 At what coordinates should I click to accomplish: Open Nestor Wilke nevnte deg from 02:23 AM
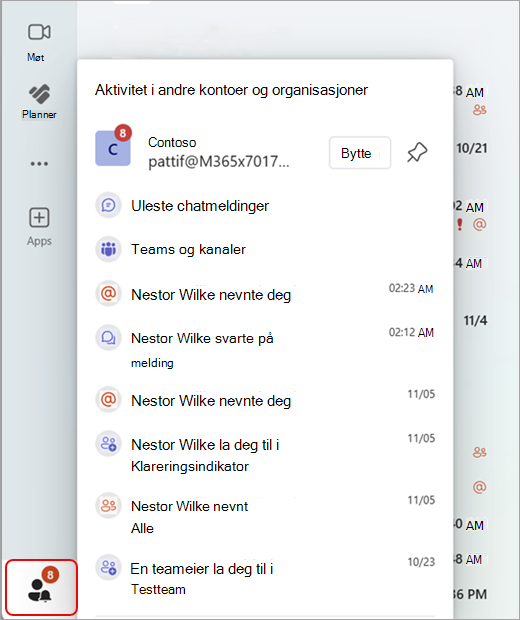pos(264,295)
